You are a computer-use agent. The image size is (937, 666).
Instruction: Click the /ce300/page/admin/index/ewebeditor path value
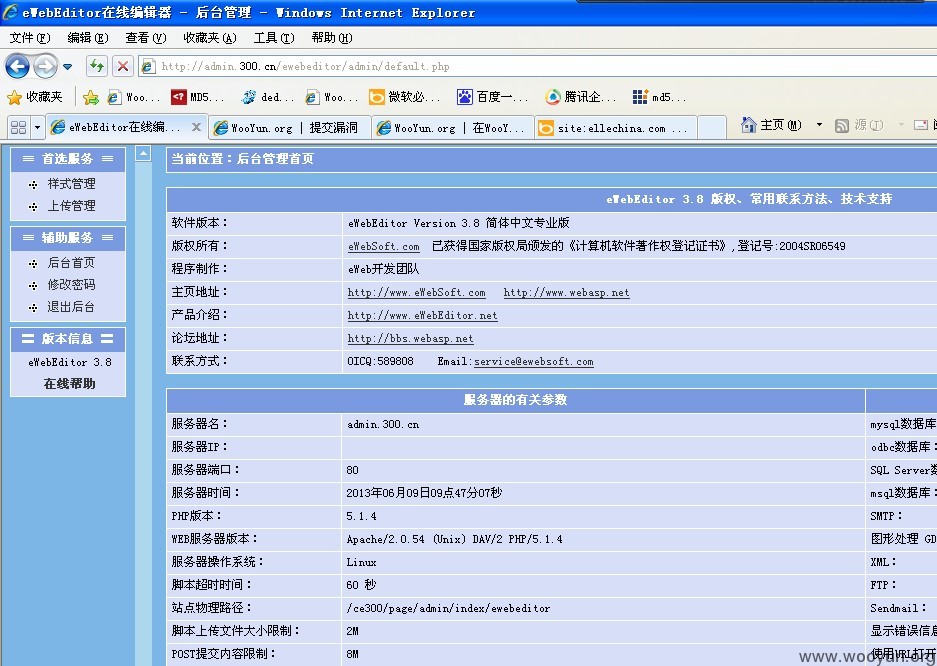tap(448, 608)
